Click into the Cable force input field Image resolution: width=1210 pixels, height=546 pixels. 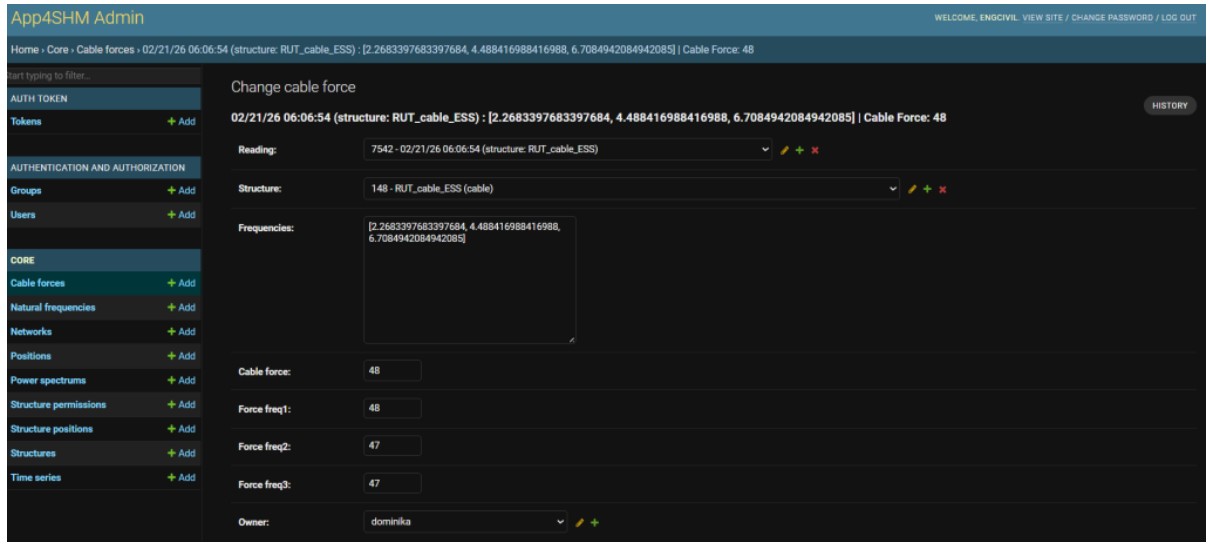(392, 370)
